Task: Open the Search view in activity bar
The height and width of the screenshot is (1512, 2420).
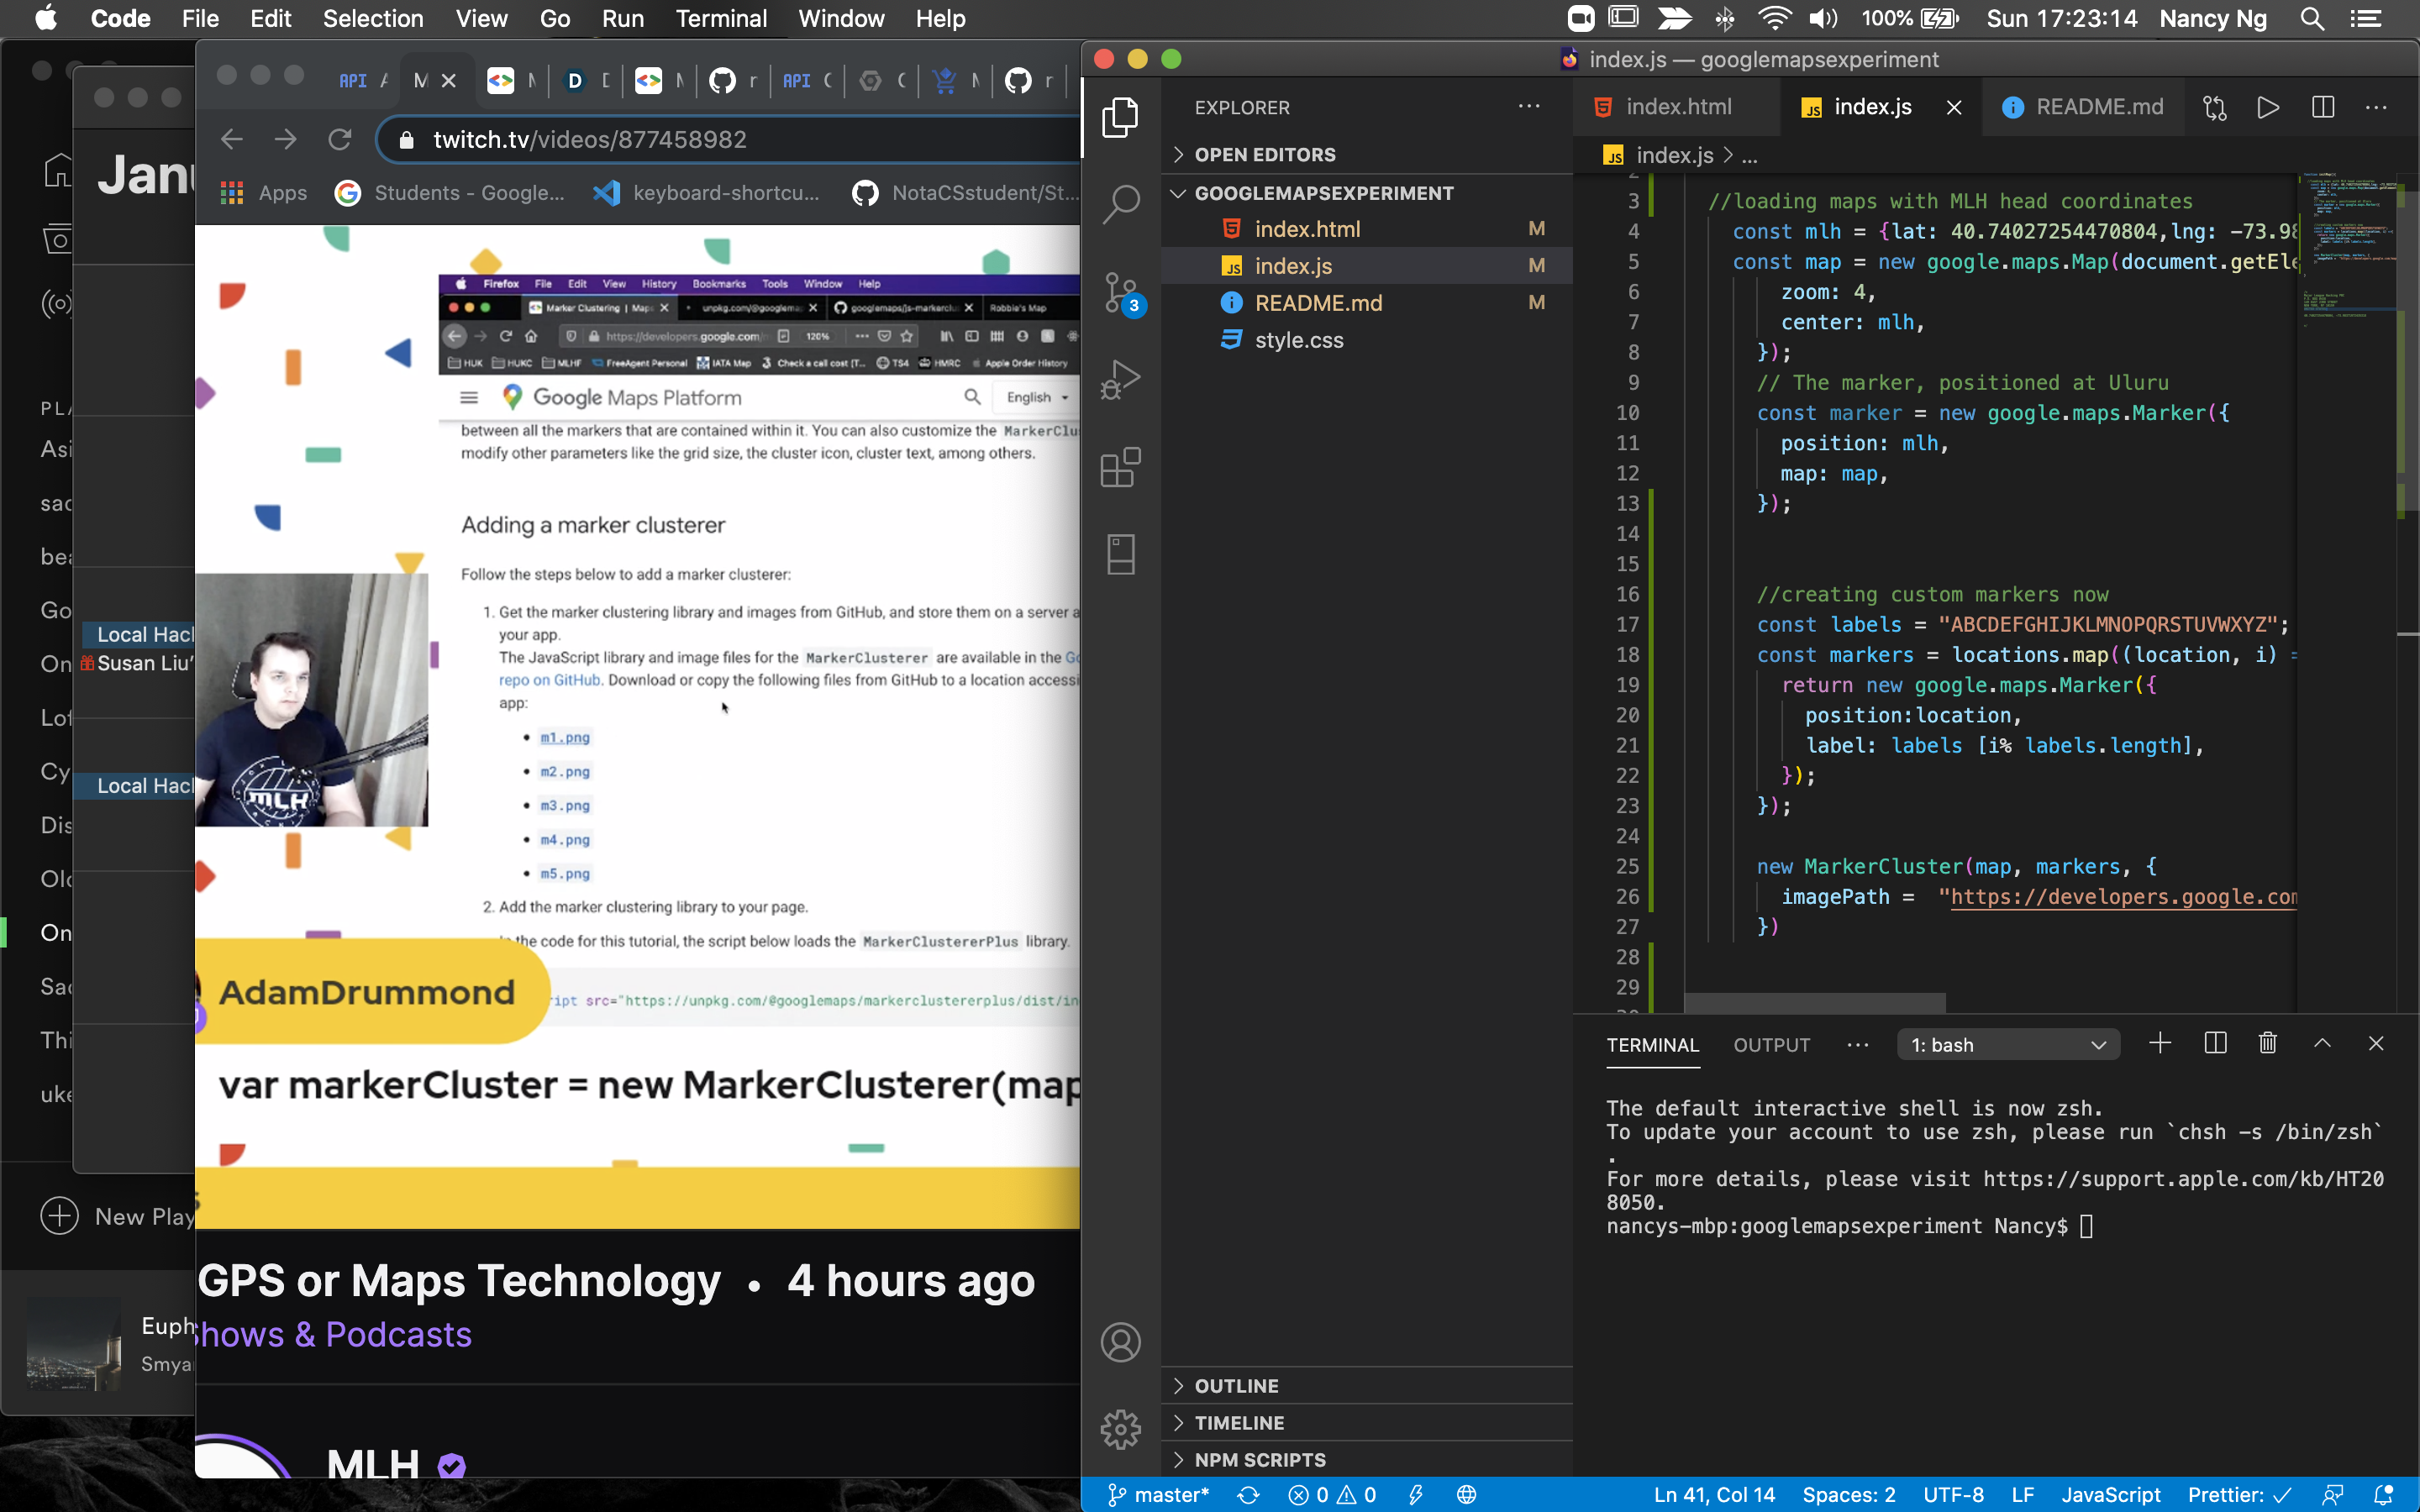Action: point(1120,204)
